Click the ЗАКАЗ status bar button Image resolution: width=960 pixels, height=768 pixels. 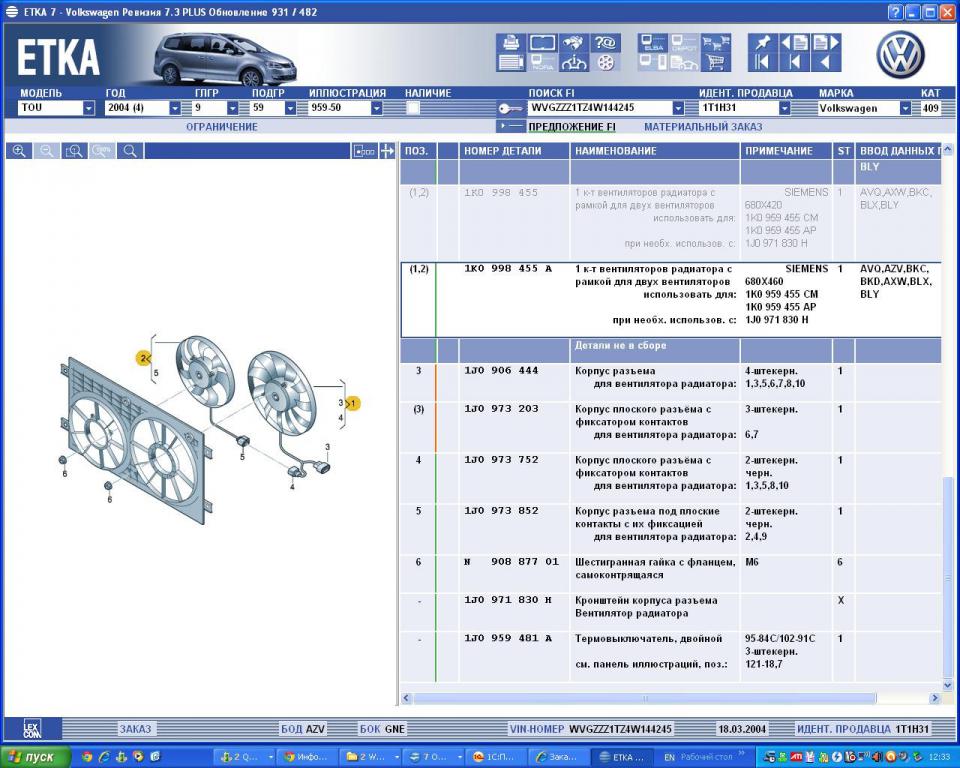[x=135, y=729]
